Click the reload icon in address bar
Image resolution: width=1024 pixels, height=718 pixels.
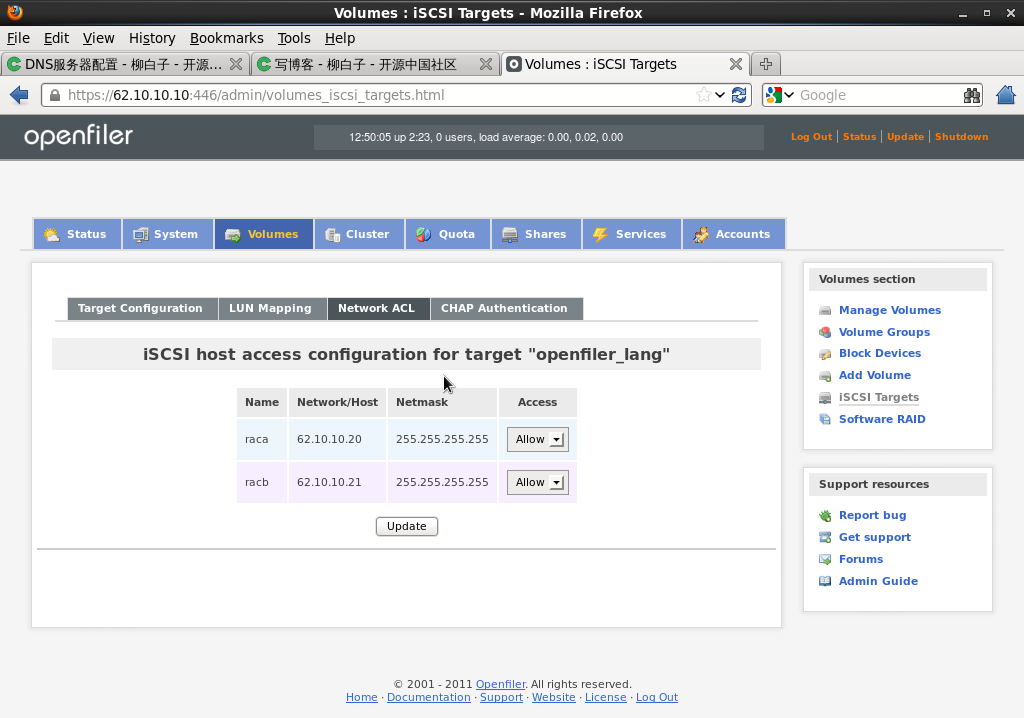[x=739, y=95]
